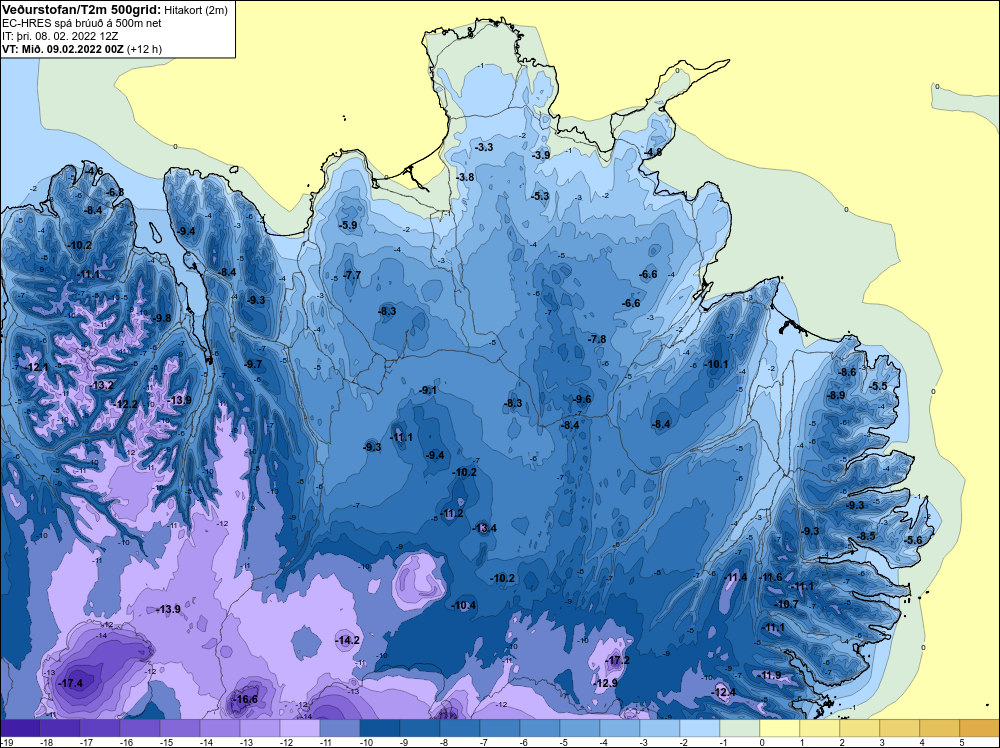The height and width of the screenshot is (748, 1000).
Task: Select the -5.9 temperature reading
Action: (348, 225)
